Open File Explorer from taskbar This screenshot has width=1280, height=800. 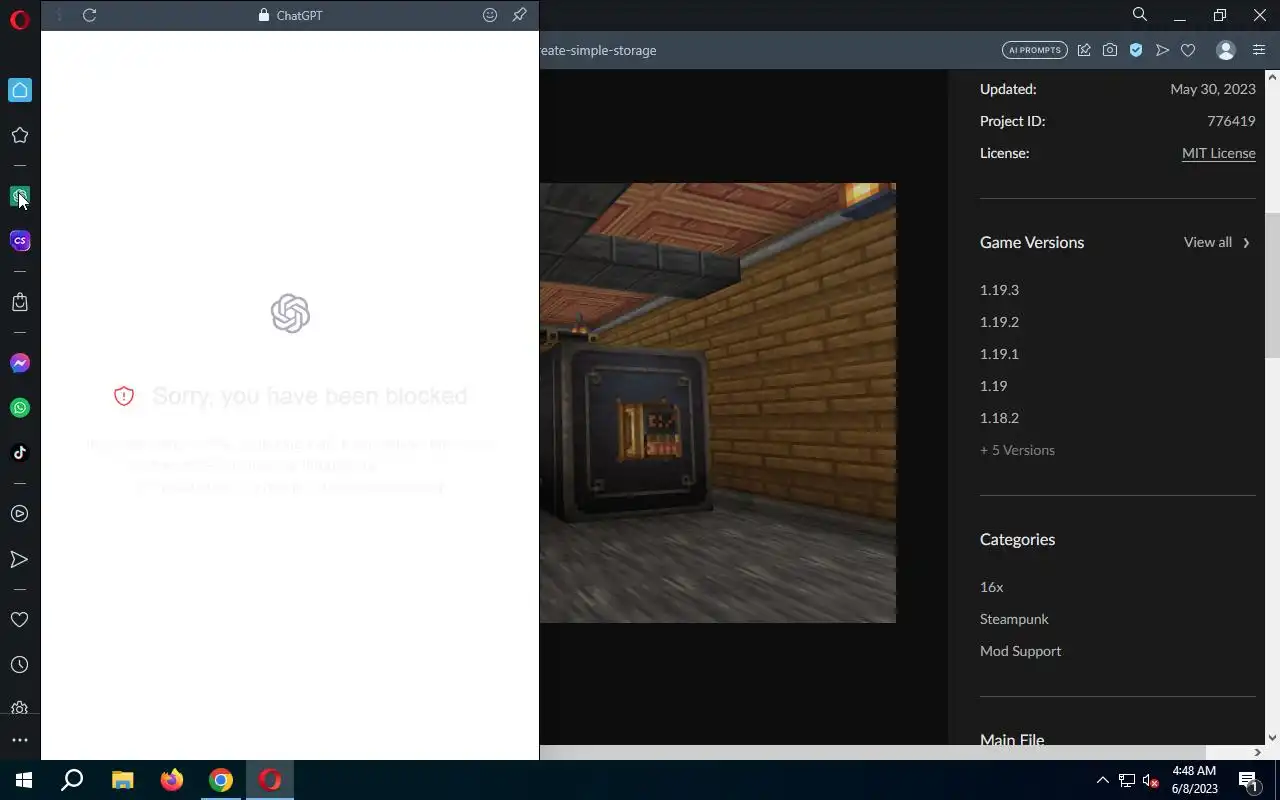click(x=122, y=780)
